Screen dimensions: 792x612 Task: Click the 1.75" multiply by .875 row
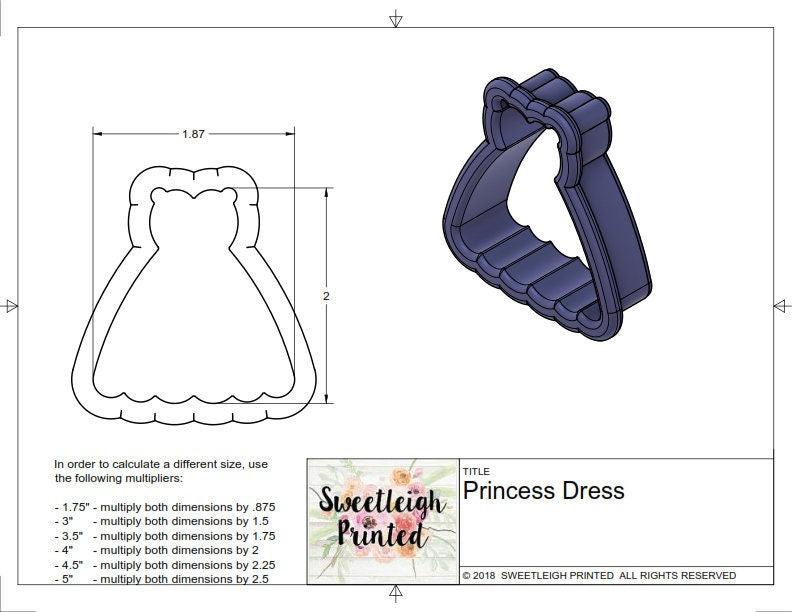165,507
